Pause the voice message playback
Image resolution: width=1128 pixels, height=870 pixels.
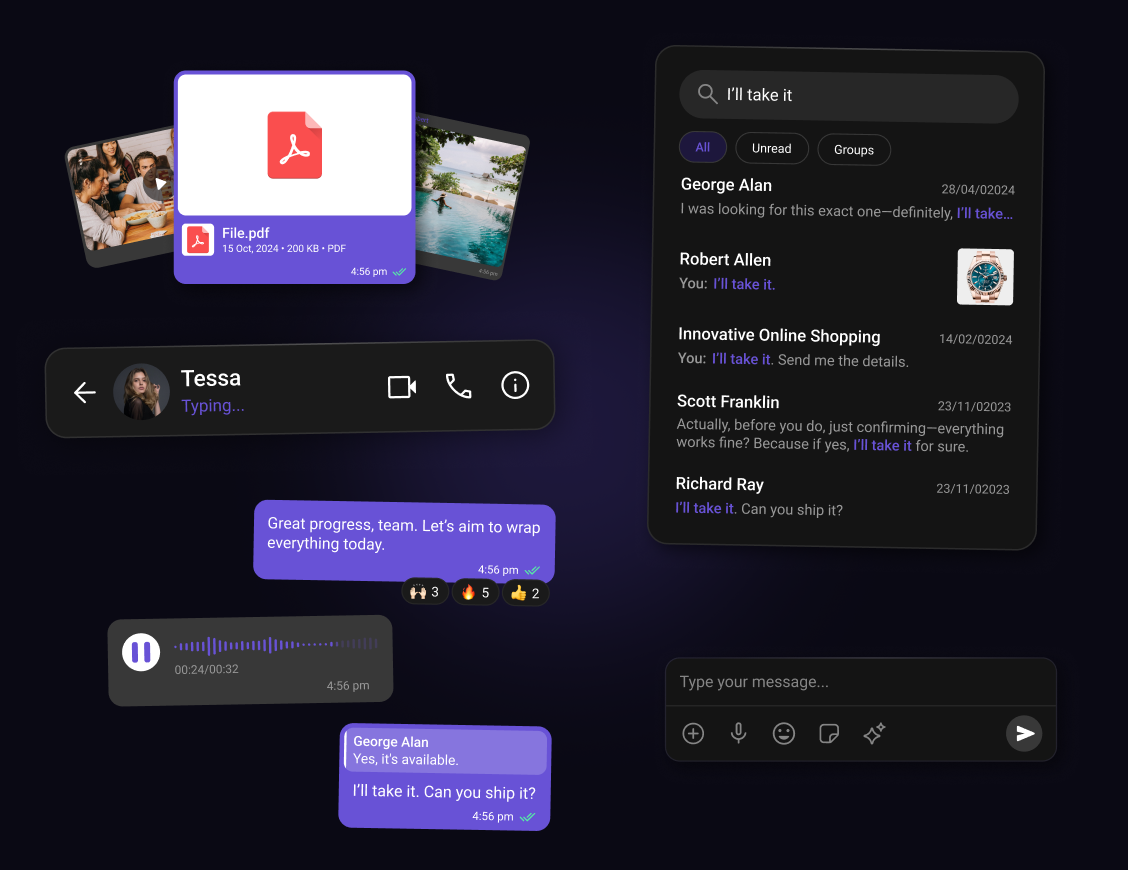point(141,653)
